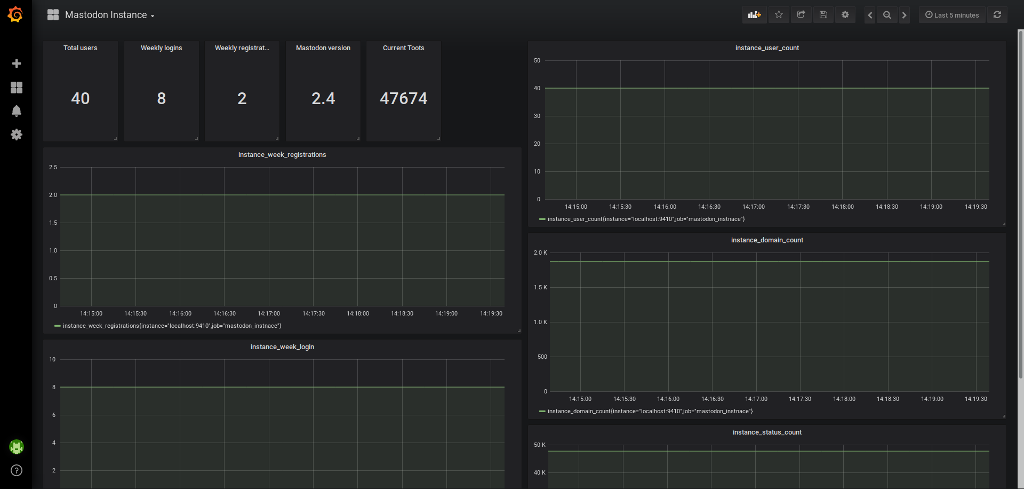
Task: Open the Help question mark icon
Action: [x=16, y=470]
